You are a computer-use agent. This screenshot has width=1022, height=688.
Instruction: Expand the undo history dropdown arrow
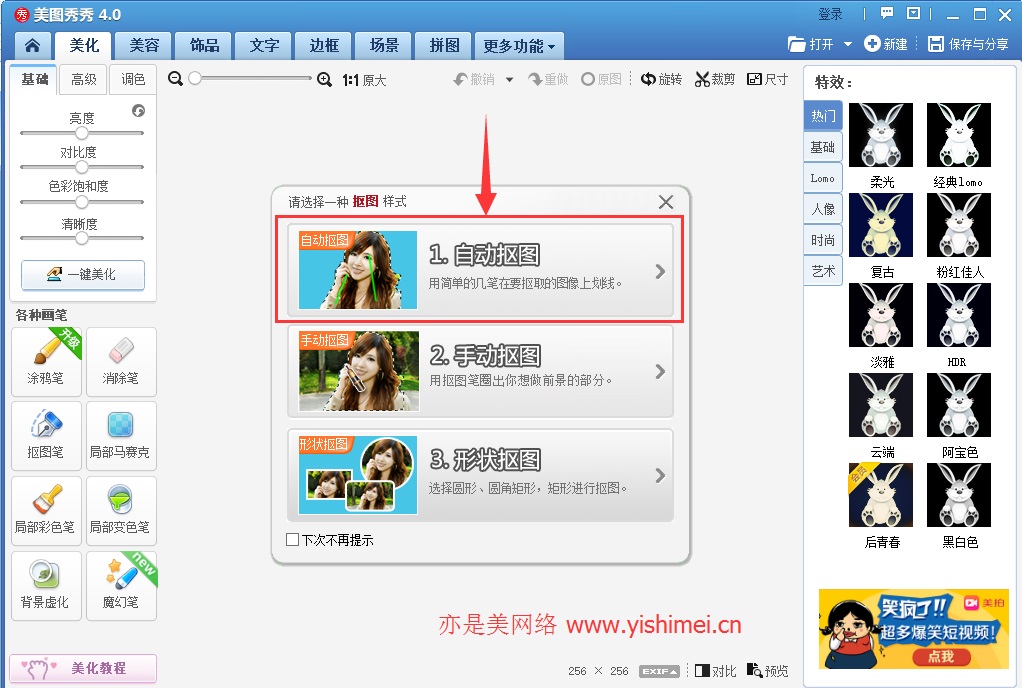pos(510,79)
